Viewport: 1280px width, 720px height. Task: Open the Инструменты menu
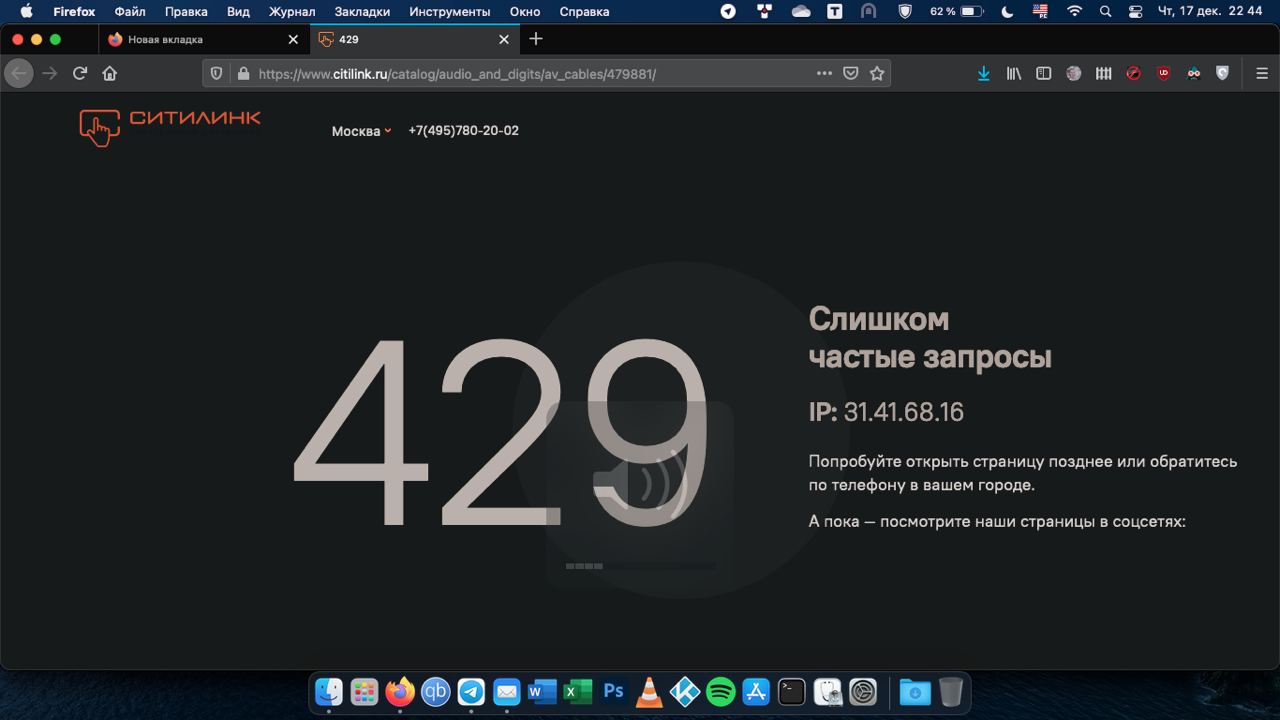tap(450, 12)
